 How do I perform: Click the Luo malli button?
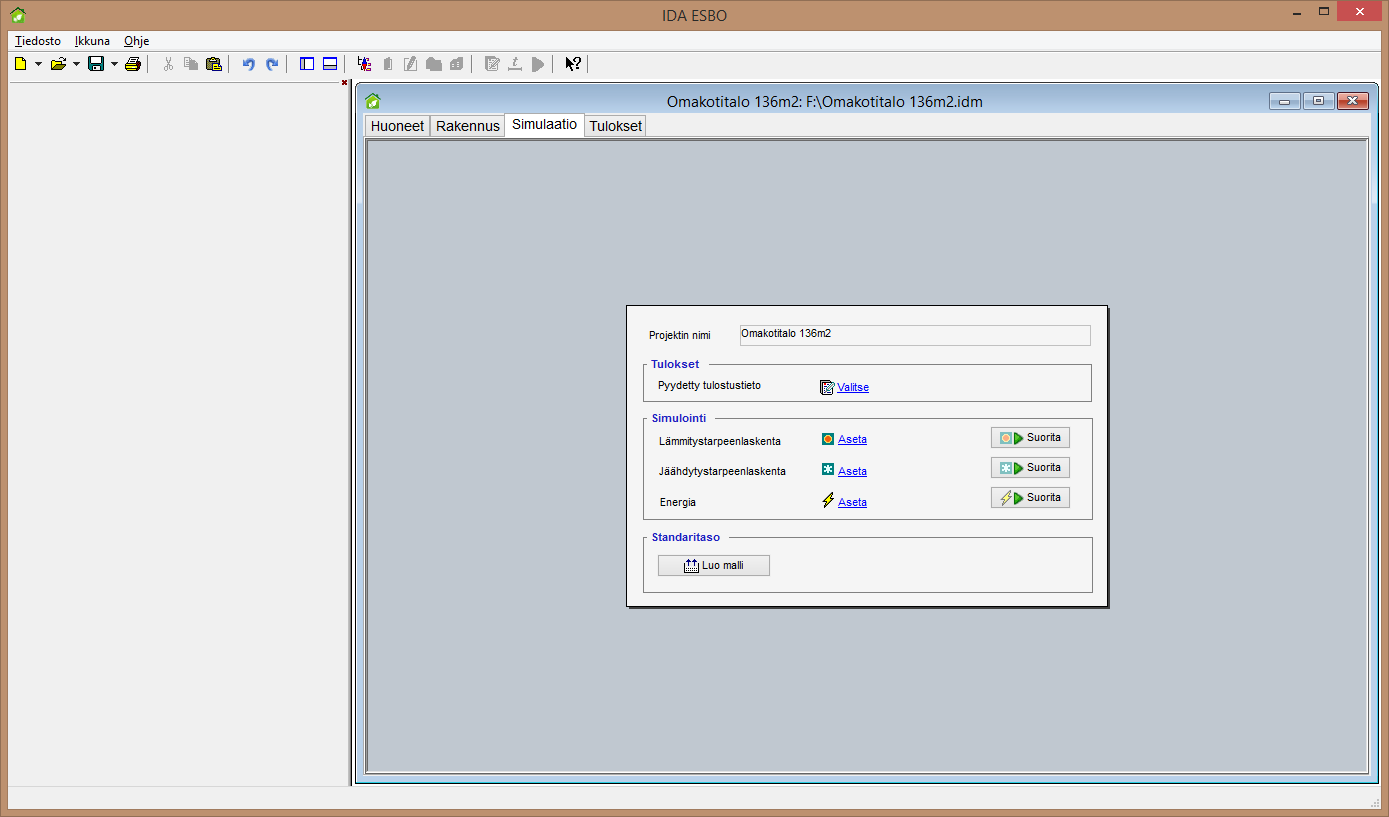[714, 566]
